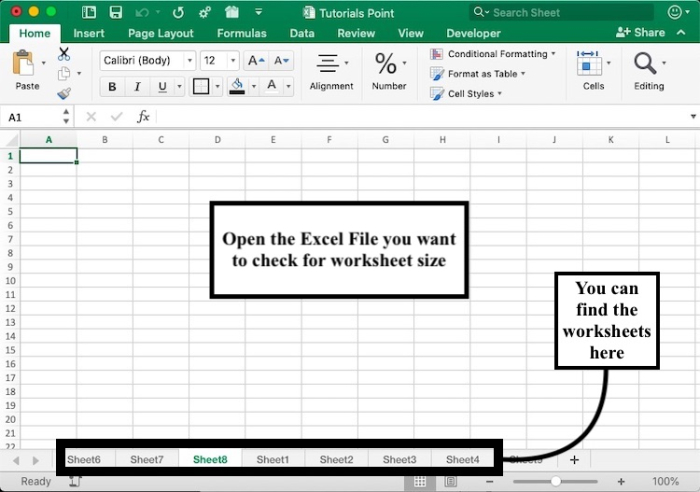Expand fill color dropdown arrow
Image resolution: width=700 pixels, height=492 pixels.
click(x=254, y=86)
